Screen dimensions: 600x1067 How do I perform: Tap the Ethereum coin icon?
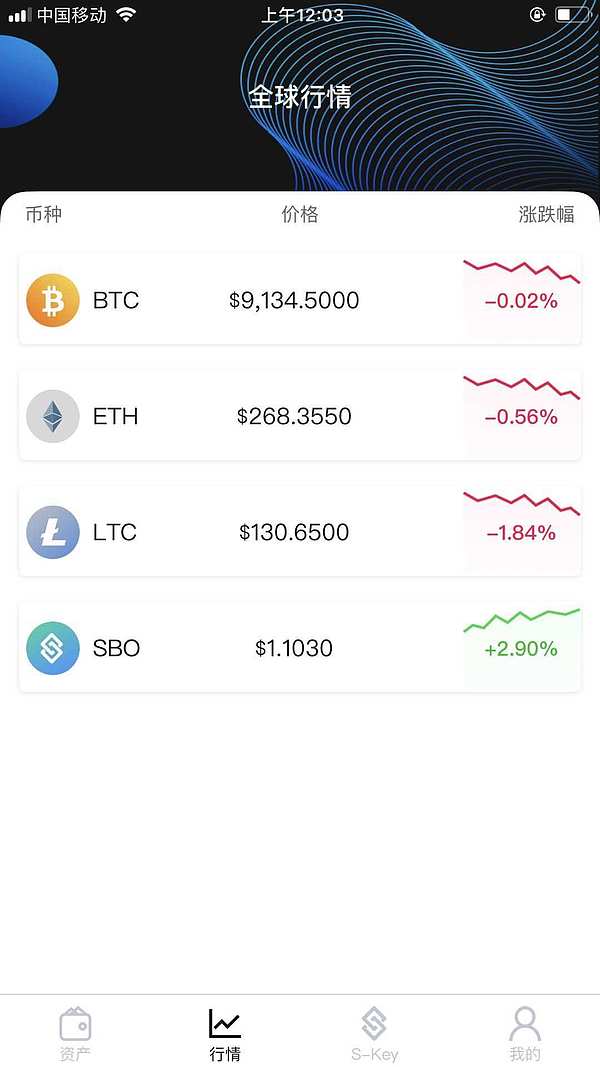tap(52, 416)
